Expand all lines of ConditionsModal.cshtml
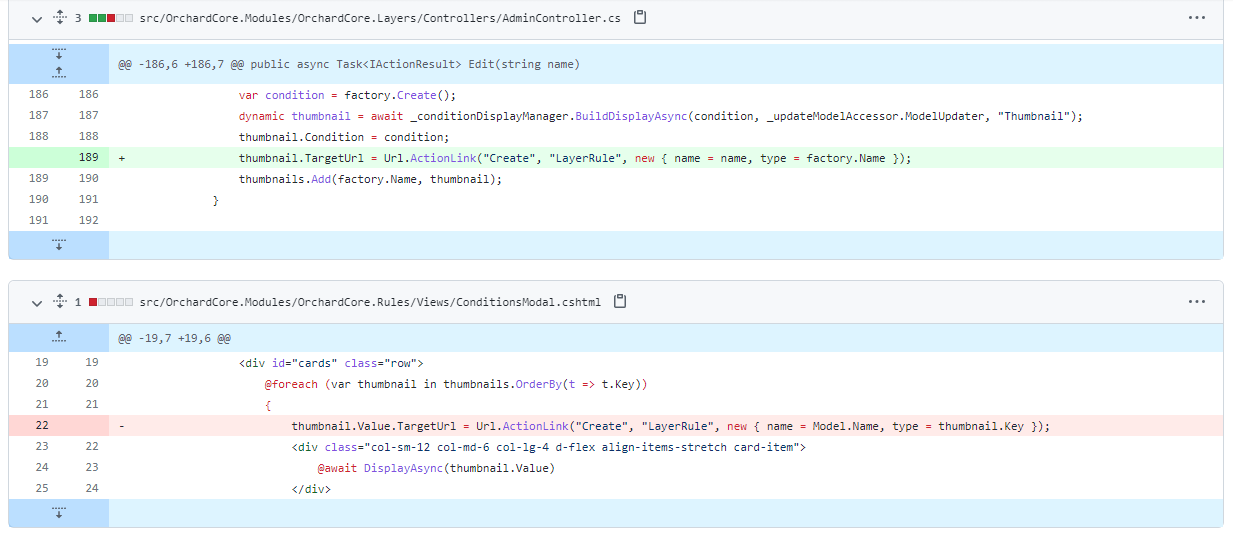The image size is (1233, 538). click(x=59, y=301)
